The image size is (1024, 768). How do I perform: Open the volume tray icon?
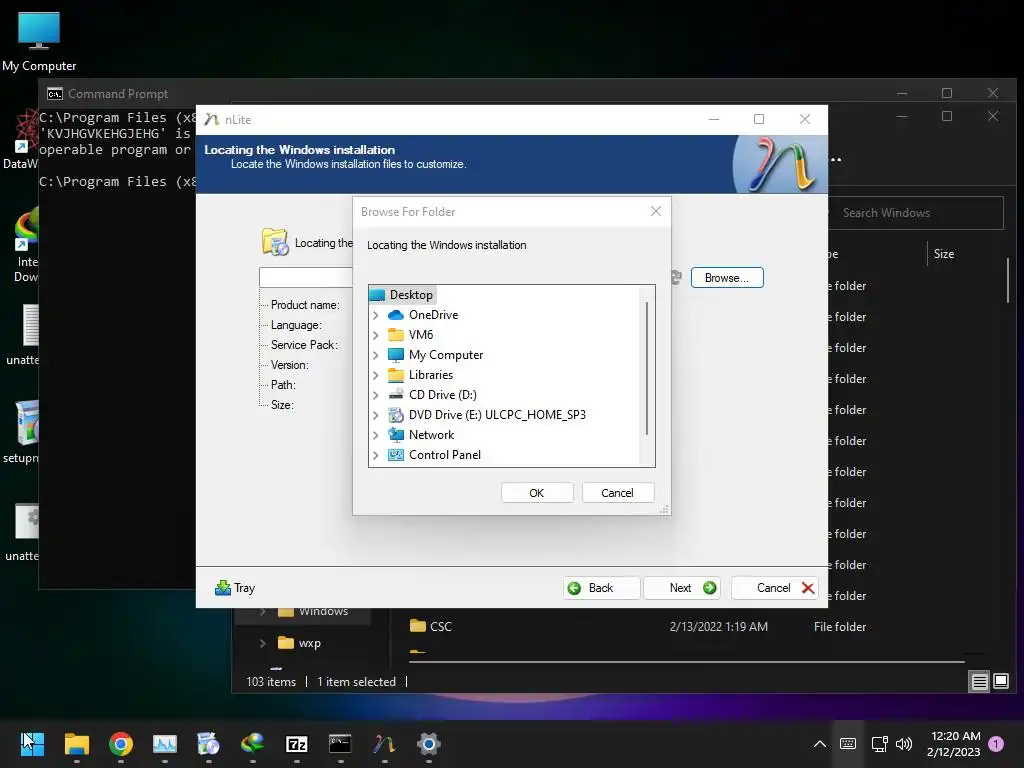tap(904, 744)
